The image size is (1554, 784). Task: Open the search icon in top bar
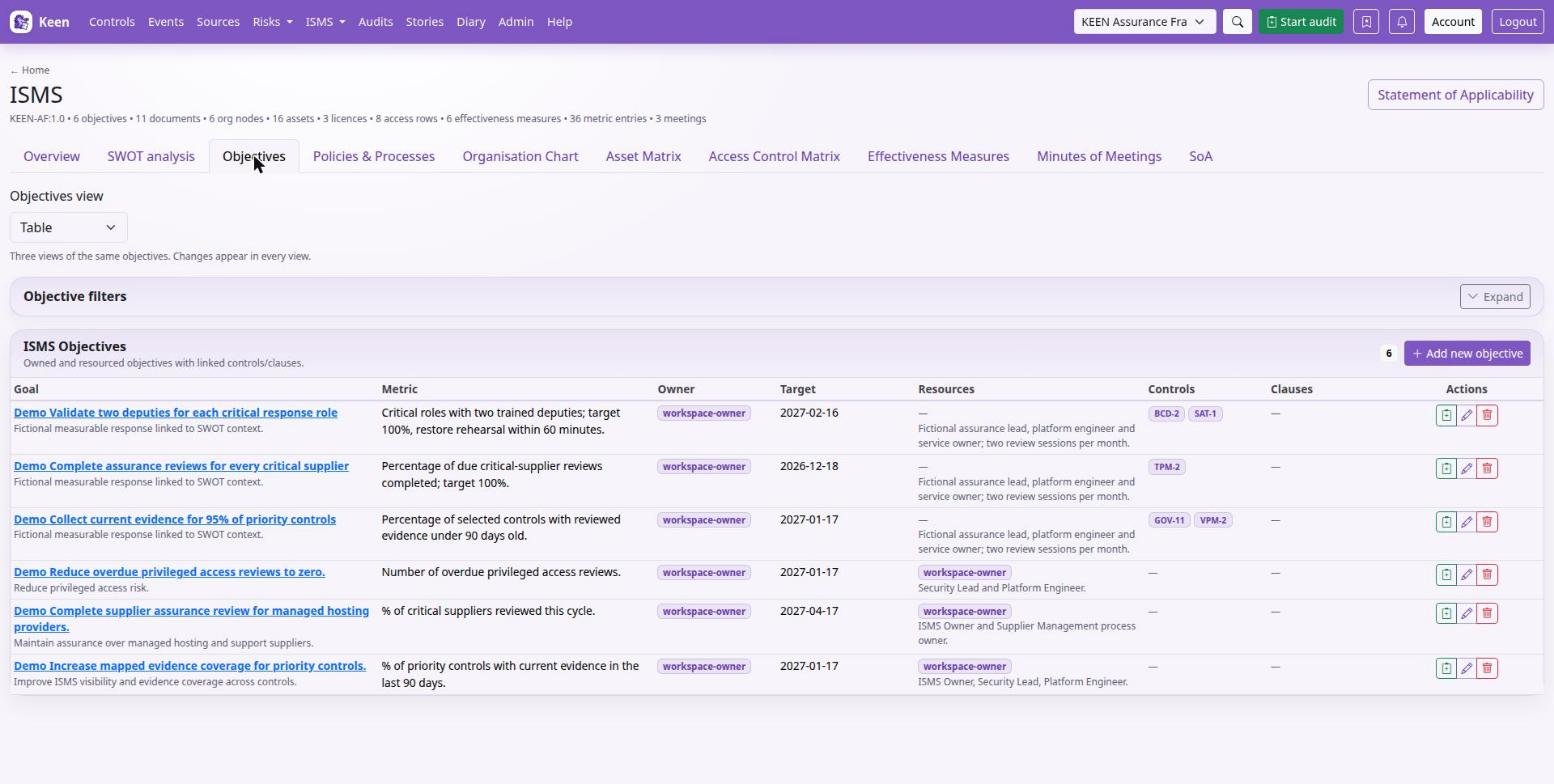[x=1237, y=22]
